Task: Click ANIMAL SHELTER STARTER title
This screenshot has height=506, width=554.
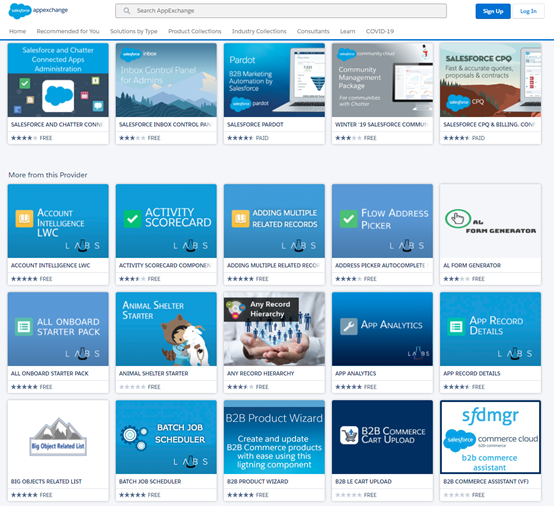Action: (x=154, y=373)
